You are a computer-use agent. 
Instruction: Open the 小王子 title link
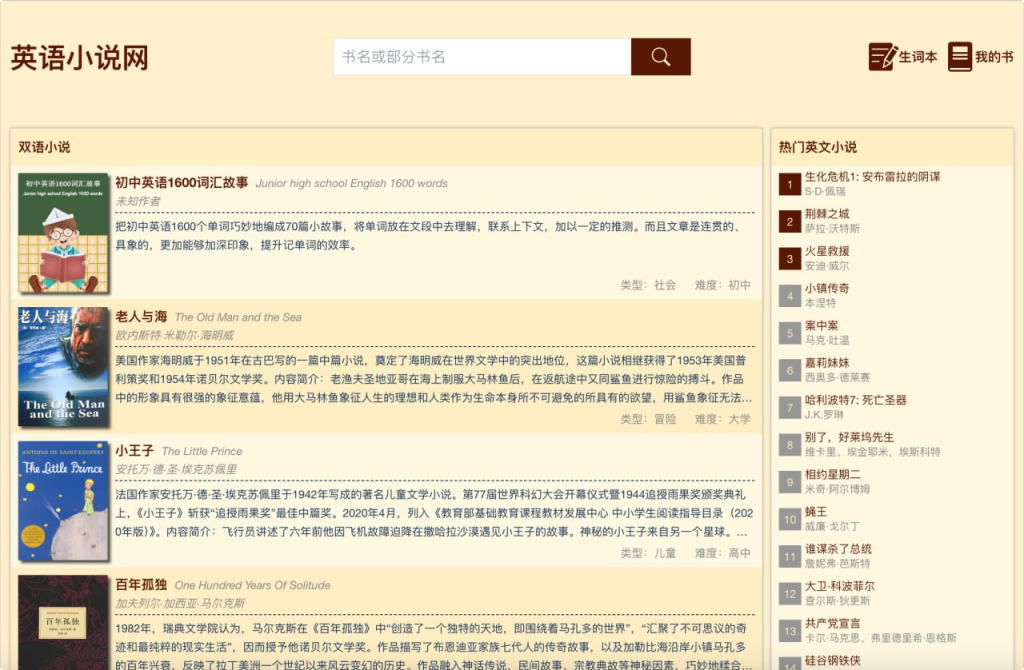pos(134,451)
